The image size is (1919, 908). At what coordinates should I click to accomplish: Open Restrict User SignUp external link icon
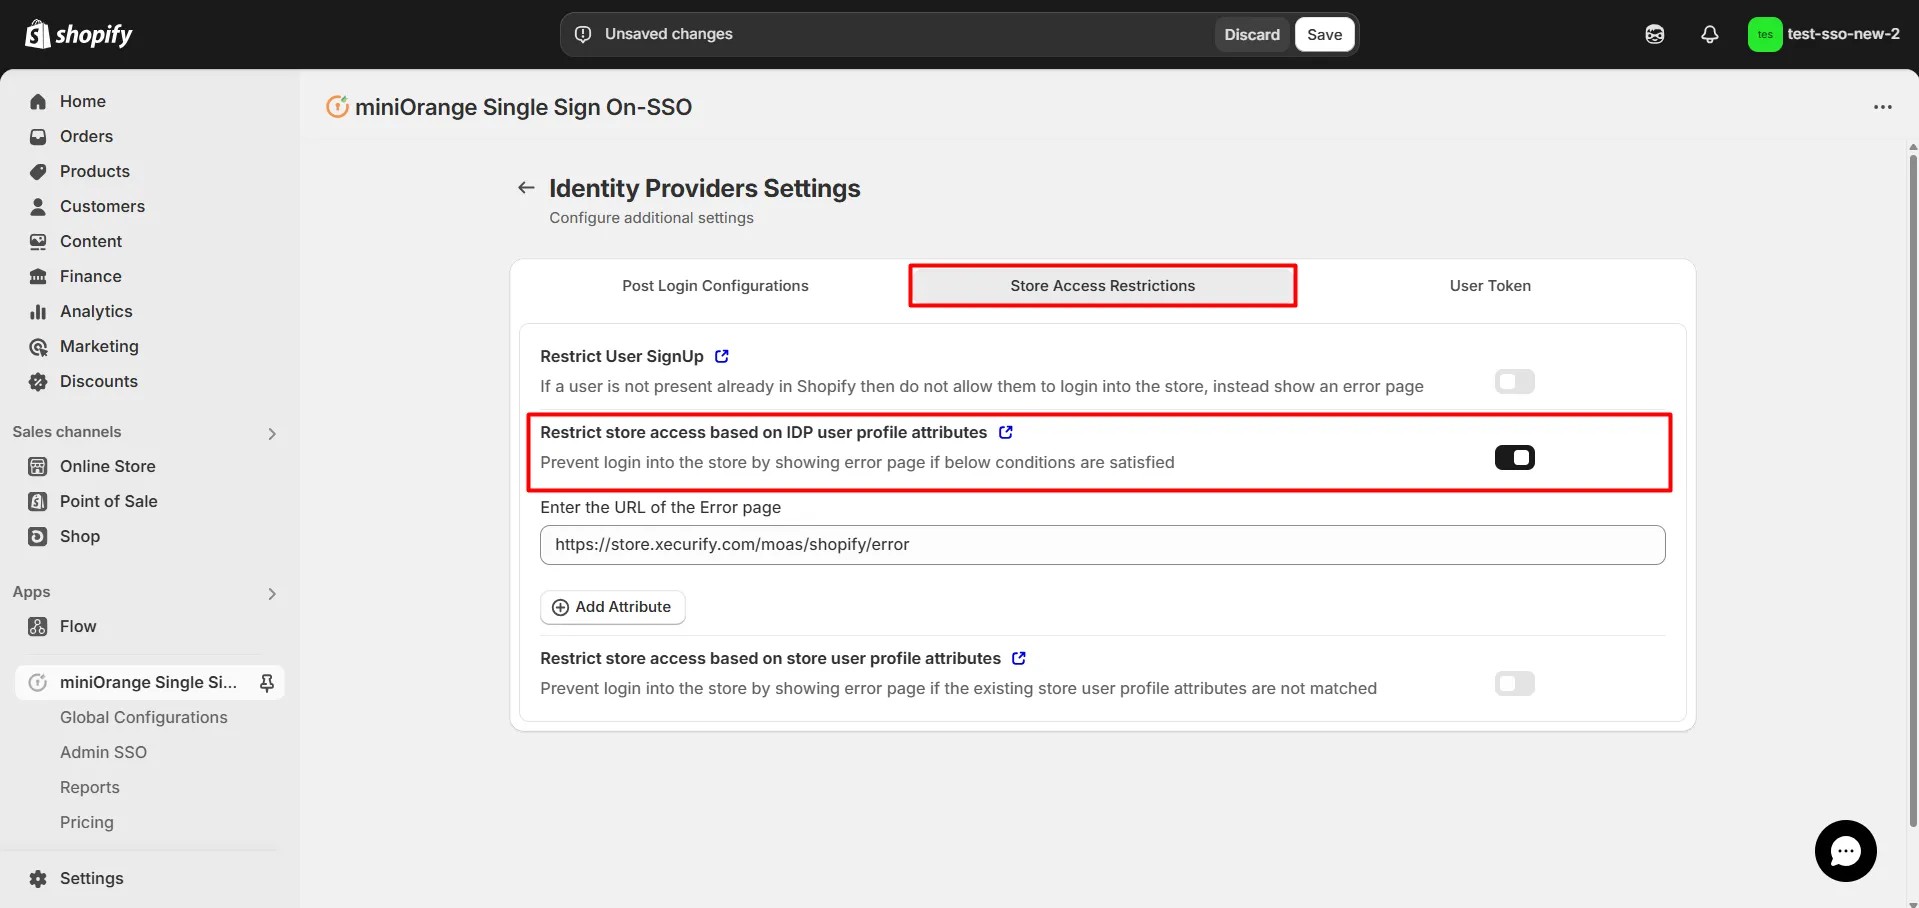(x=722, y=356)
